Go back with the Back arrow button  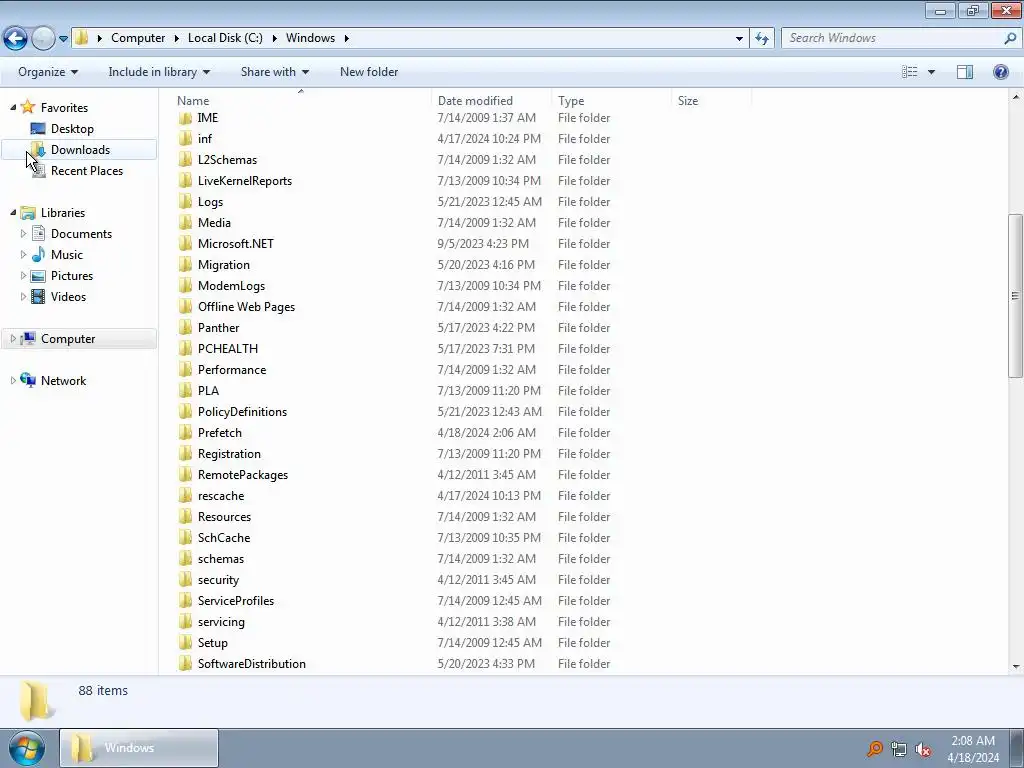[x=16, y=38]
